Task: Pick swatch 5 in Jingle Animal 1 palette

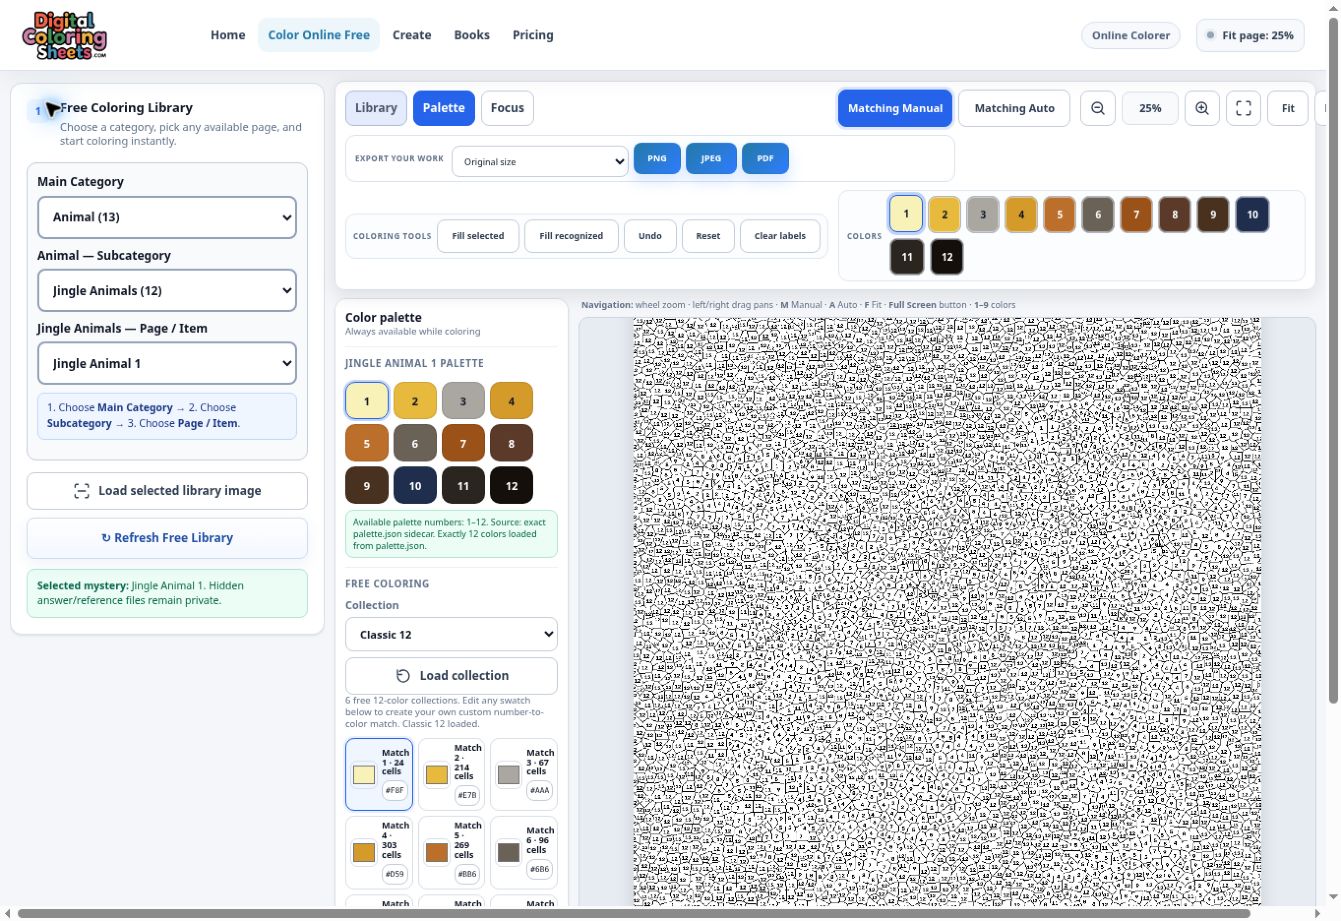Action: pyautogui.click(x=366, y=443)
